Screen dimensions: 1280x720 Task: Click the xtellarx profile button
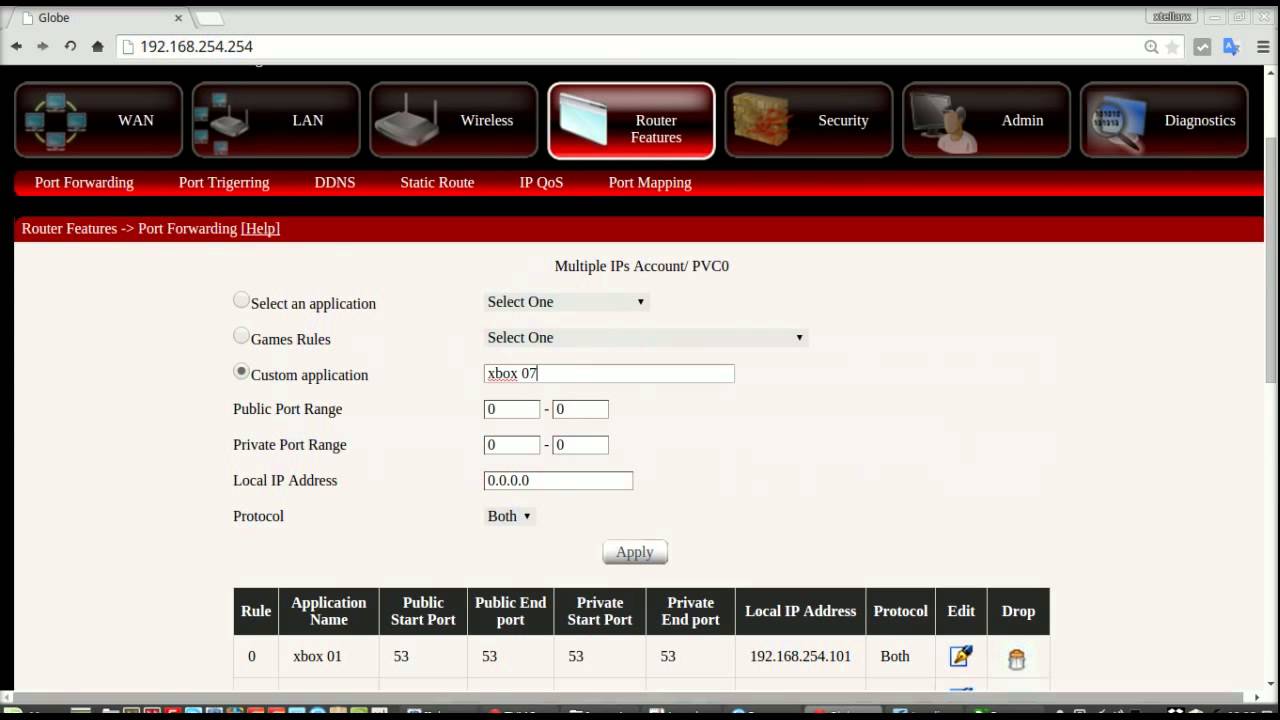point(1172,16)
